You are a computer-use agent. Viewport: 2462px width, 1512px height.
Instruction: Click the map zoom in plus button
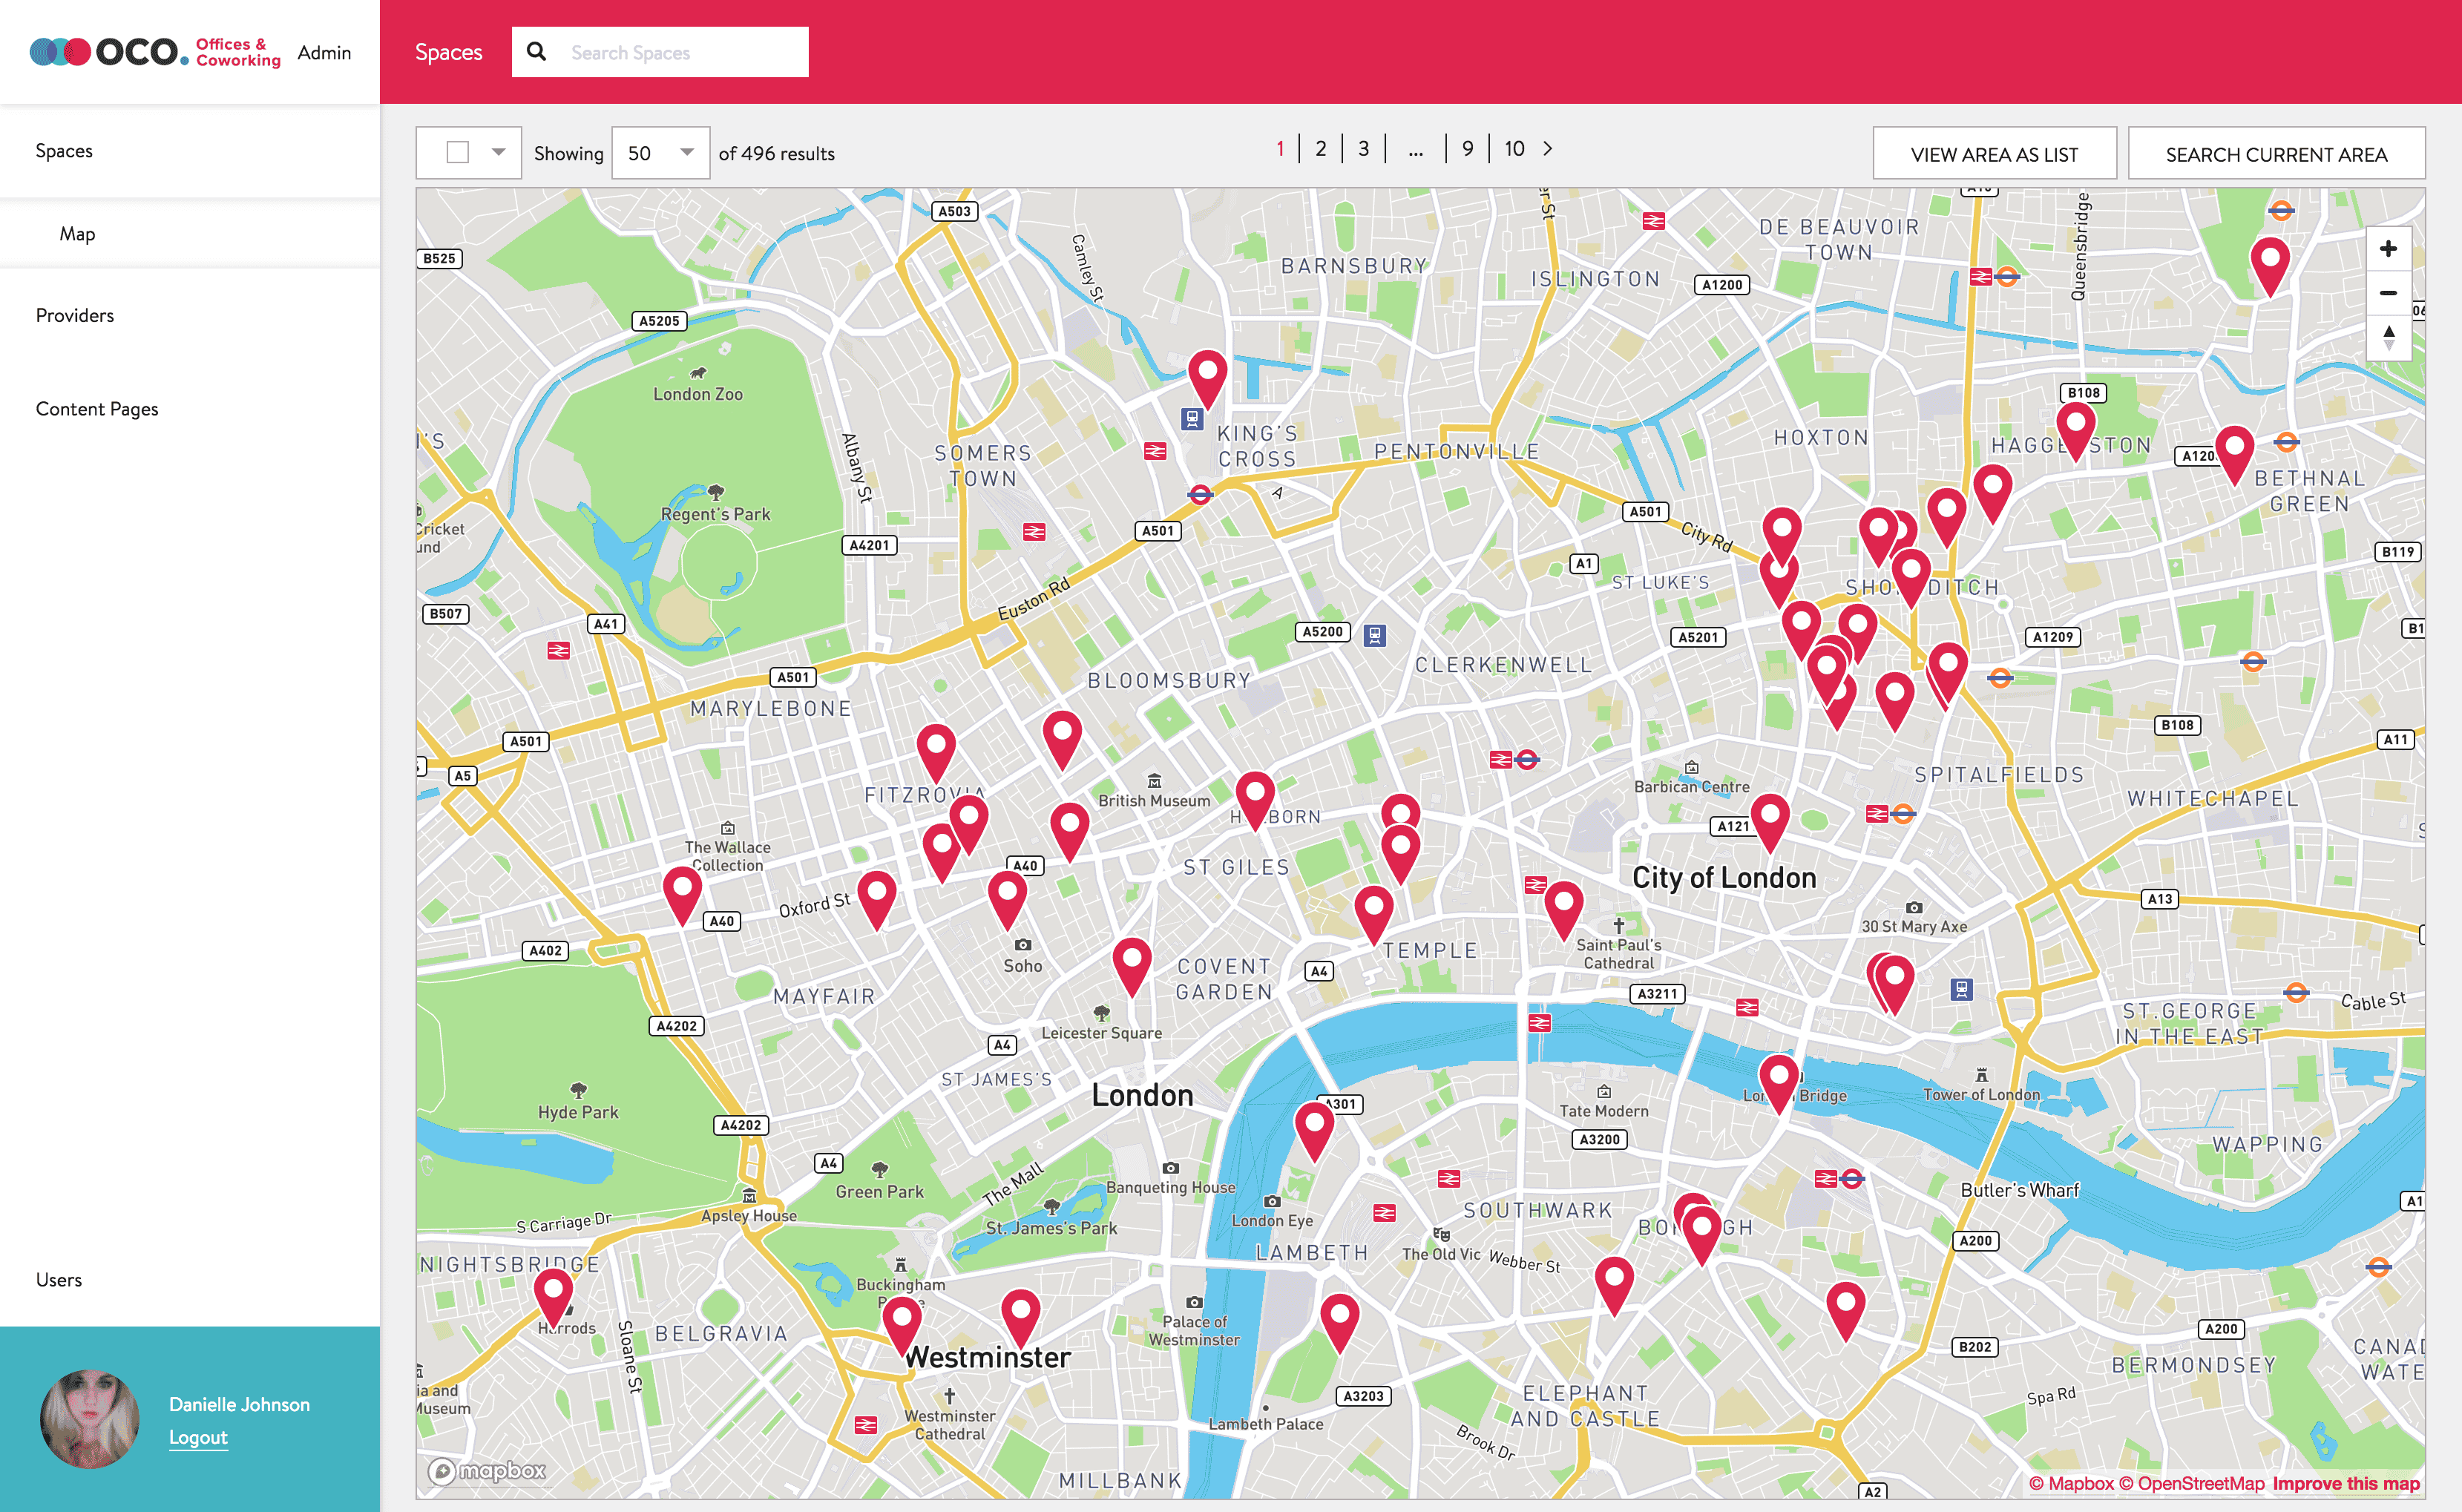click(x=2388, y=249)
